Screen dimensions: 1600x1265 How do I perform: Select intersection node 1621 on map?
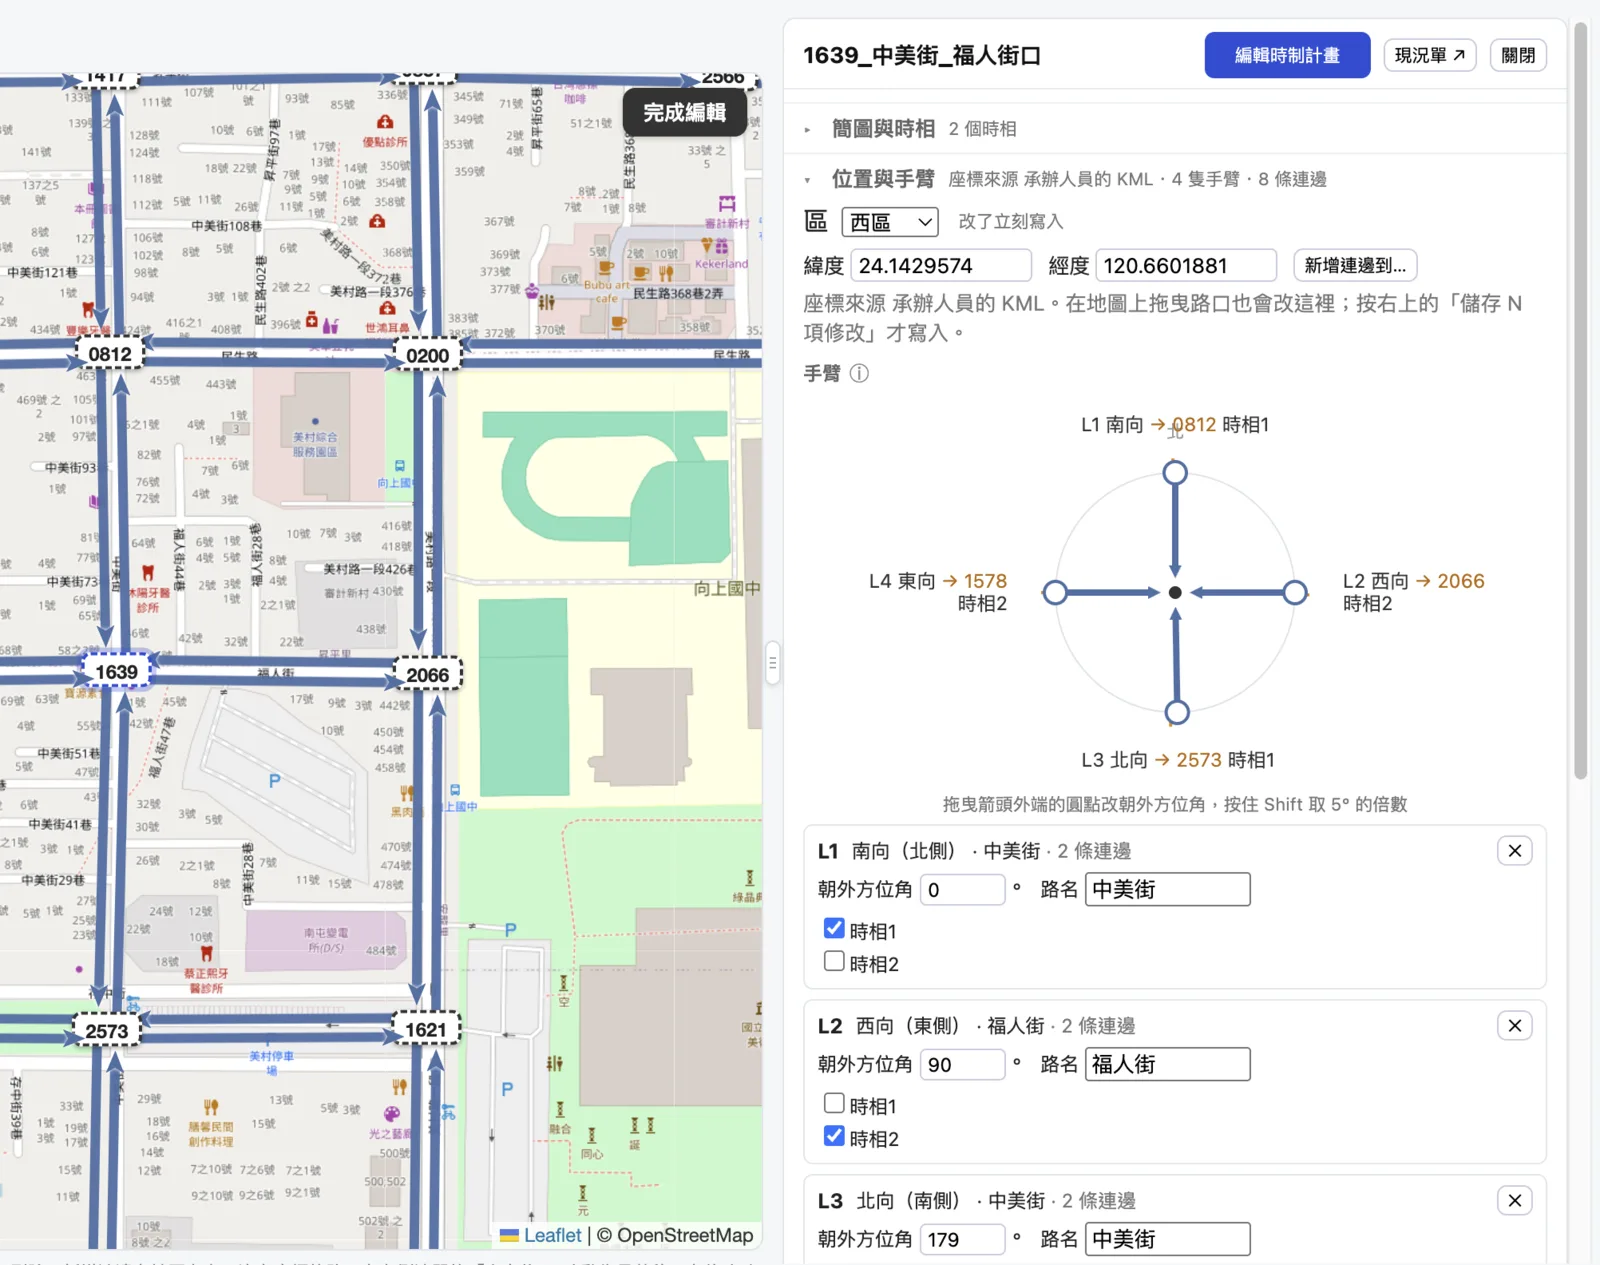426,1029
